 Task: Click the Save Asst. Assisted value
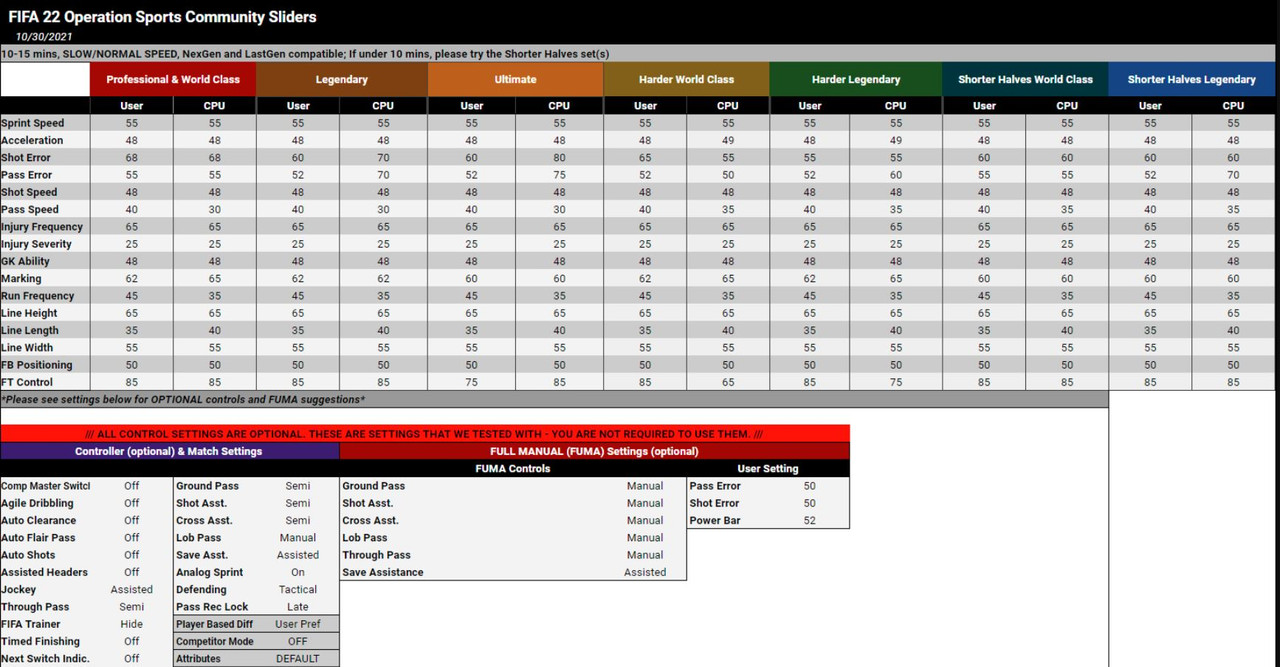[x=298, y=555]
